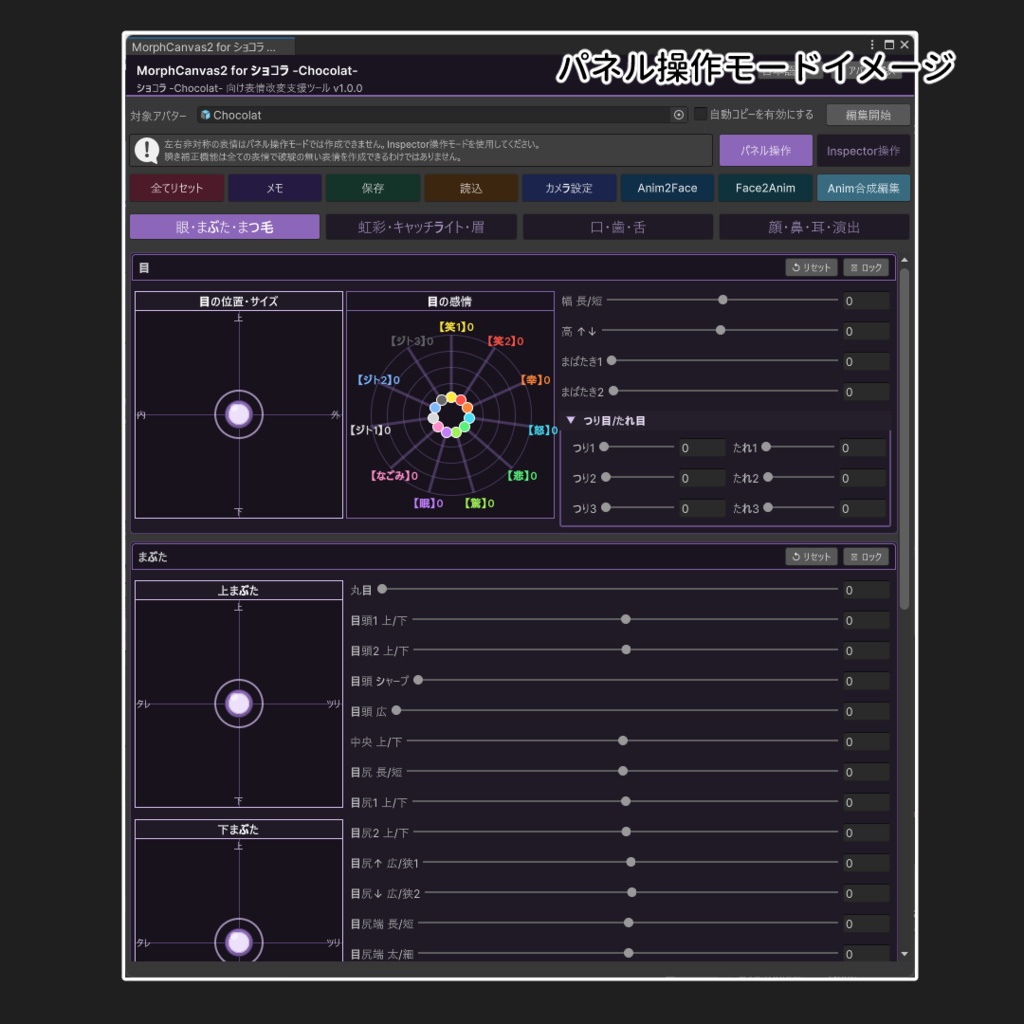
Task: Click the scrollbar down arrow
Action: tap(904, 954)
